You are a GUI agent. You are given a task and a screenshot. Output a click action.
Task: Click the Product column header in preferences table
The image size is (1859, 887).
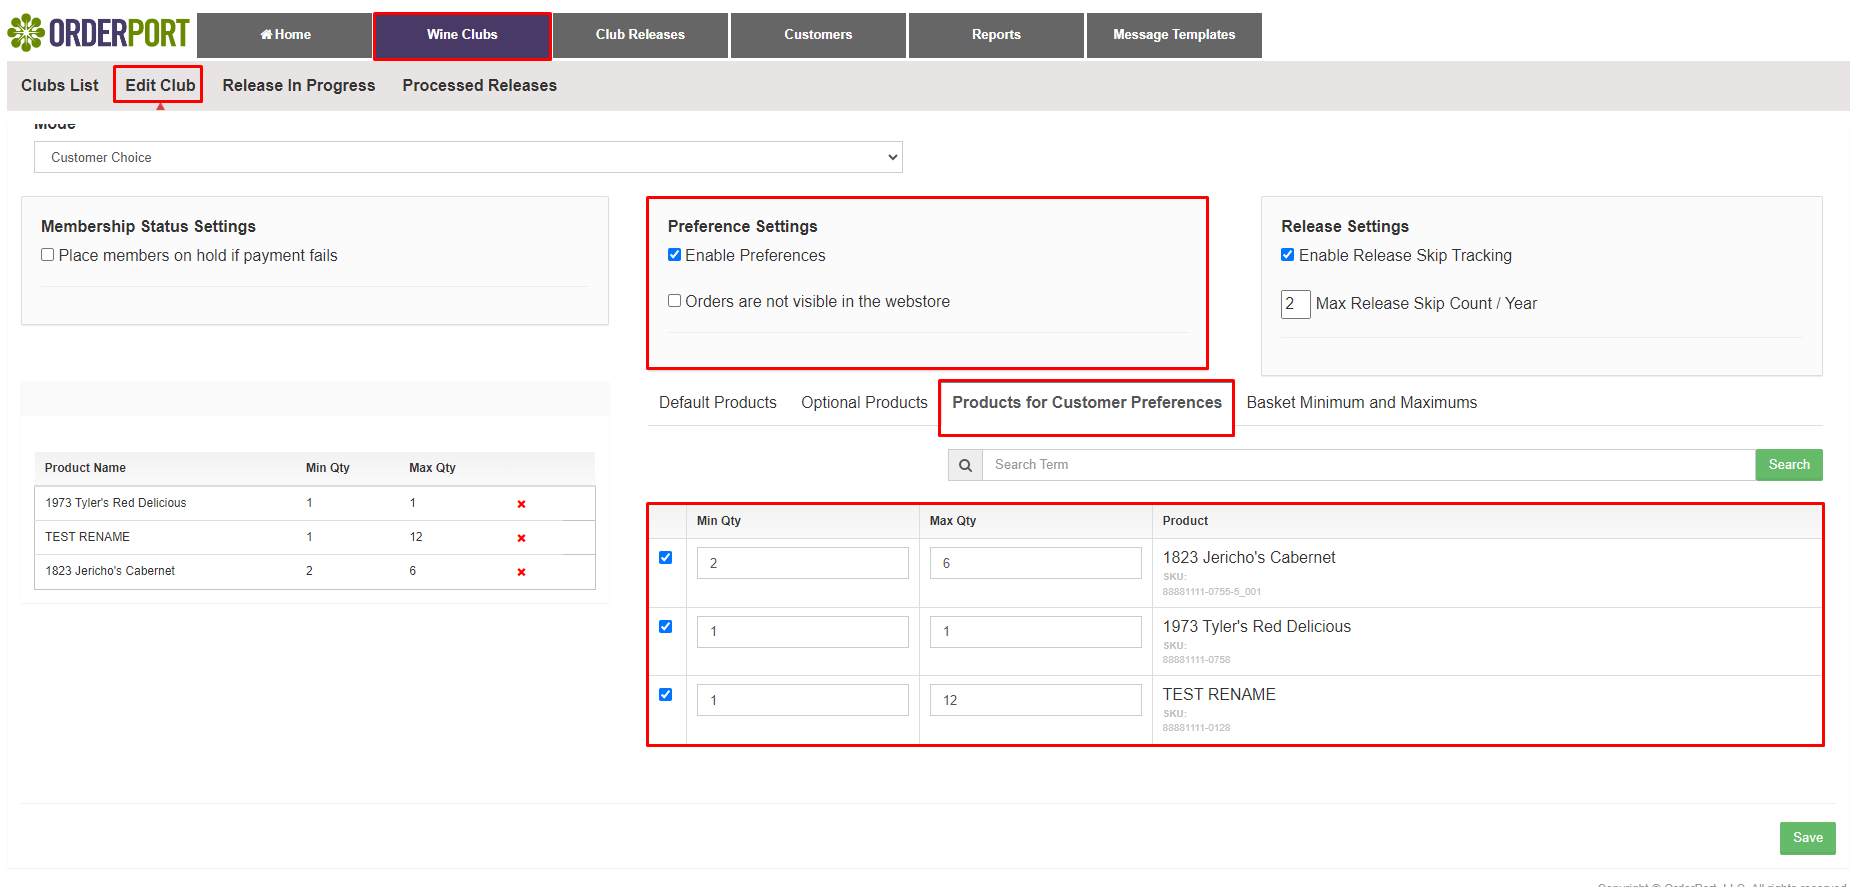(1185, 521)
